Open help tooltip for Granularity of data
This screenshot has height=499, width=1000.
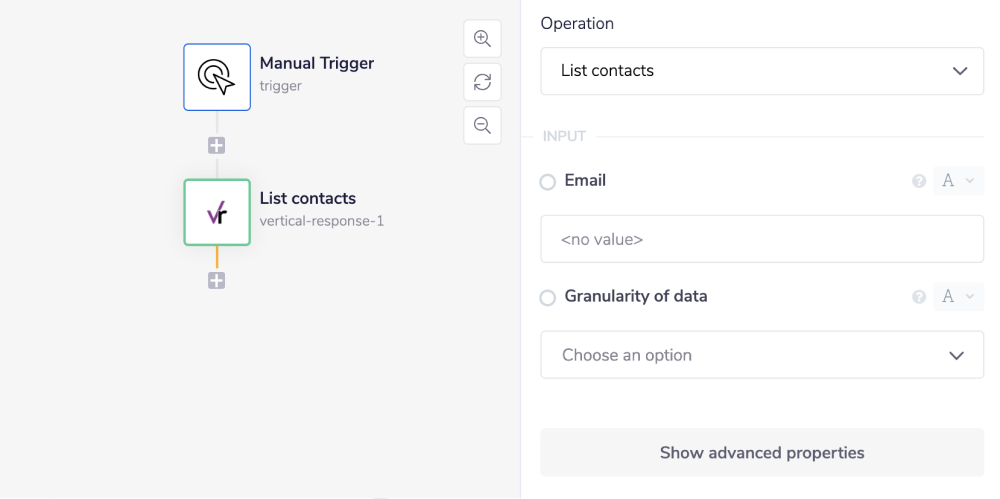pyautogui.click(x=919, y=297)
